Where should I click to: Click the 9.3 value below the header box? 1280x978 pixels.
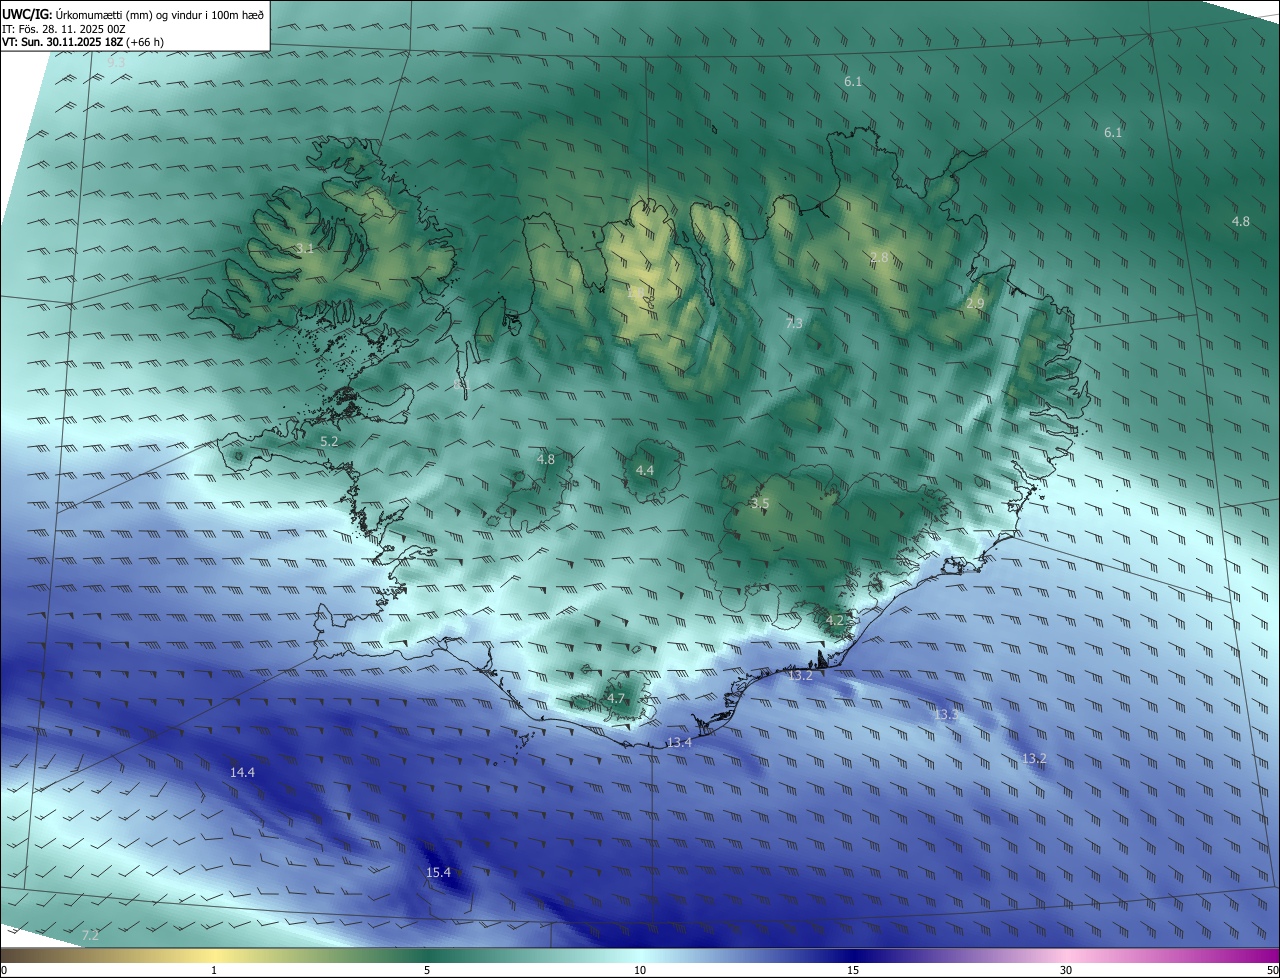click(x=116, y=62)
